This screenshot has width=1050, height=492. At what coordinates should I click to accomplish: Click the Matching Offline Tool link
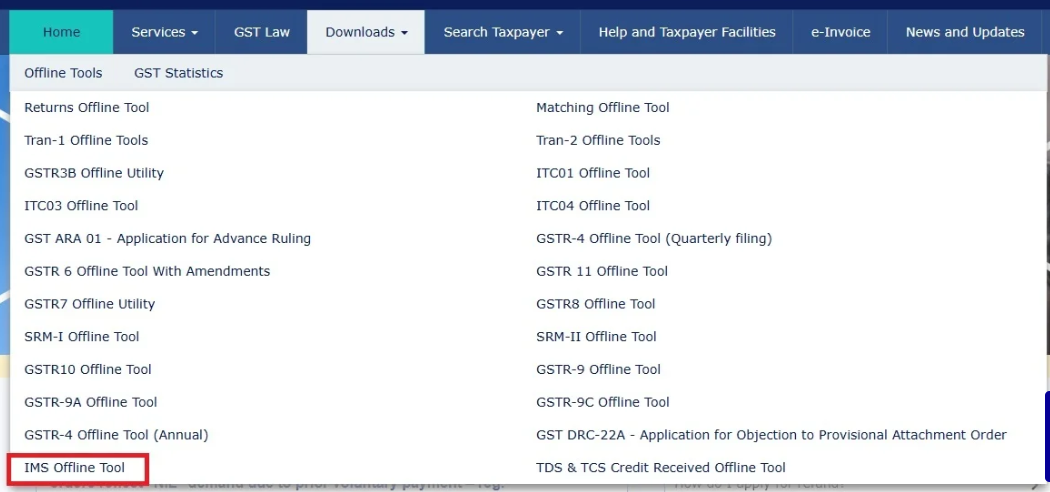(x=602, y=108)
